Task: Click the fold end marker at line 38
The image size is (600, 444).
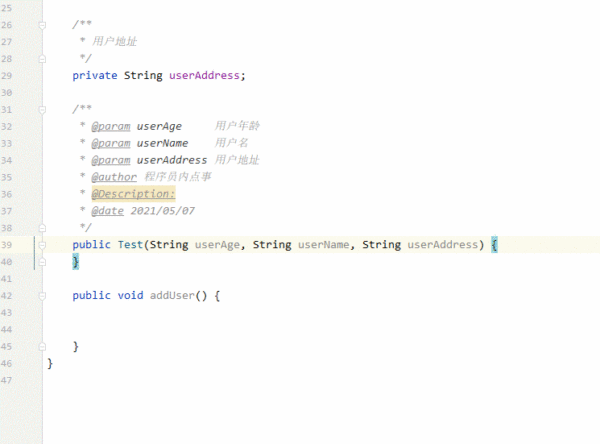Action: [42, 227]
